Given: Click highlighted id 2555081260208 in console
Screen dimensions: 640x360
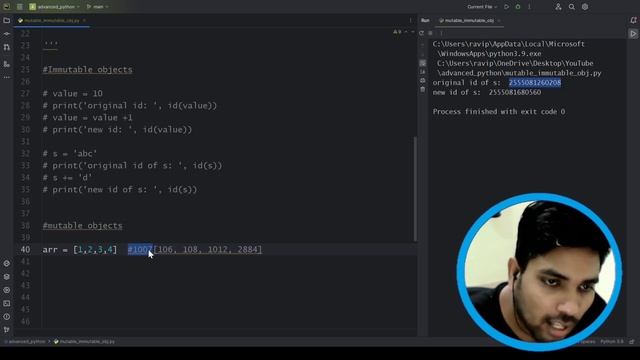Looking at the screenshot, I should click(535, 82).
